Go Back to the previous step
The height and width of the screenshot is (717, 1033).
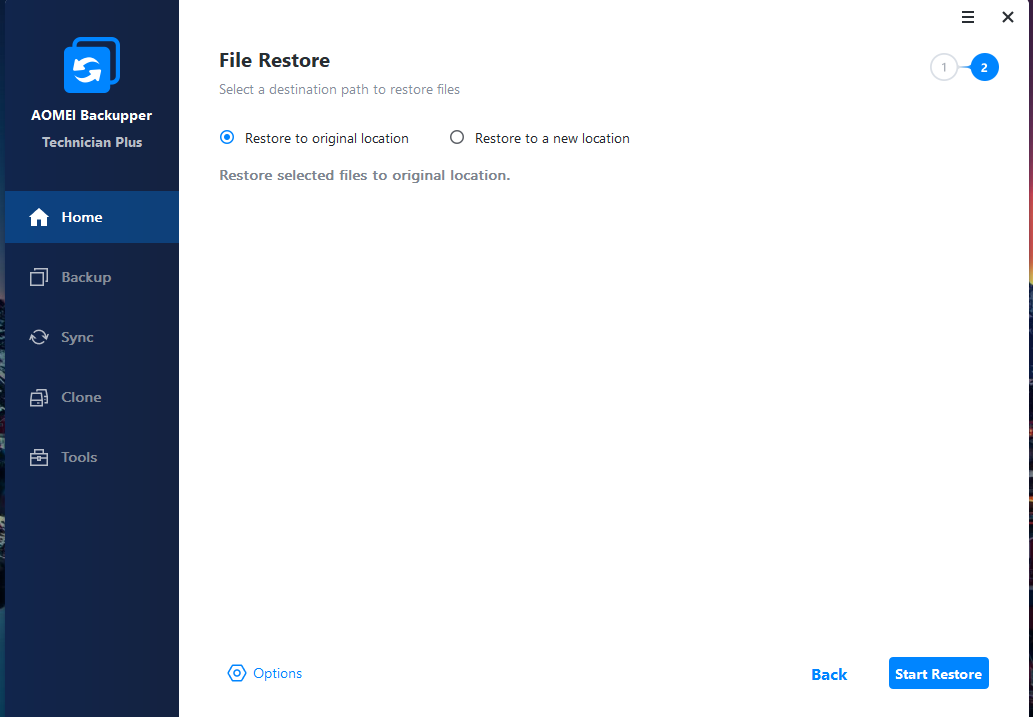click(x=829, y=675)
